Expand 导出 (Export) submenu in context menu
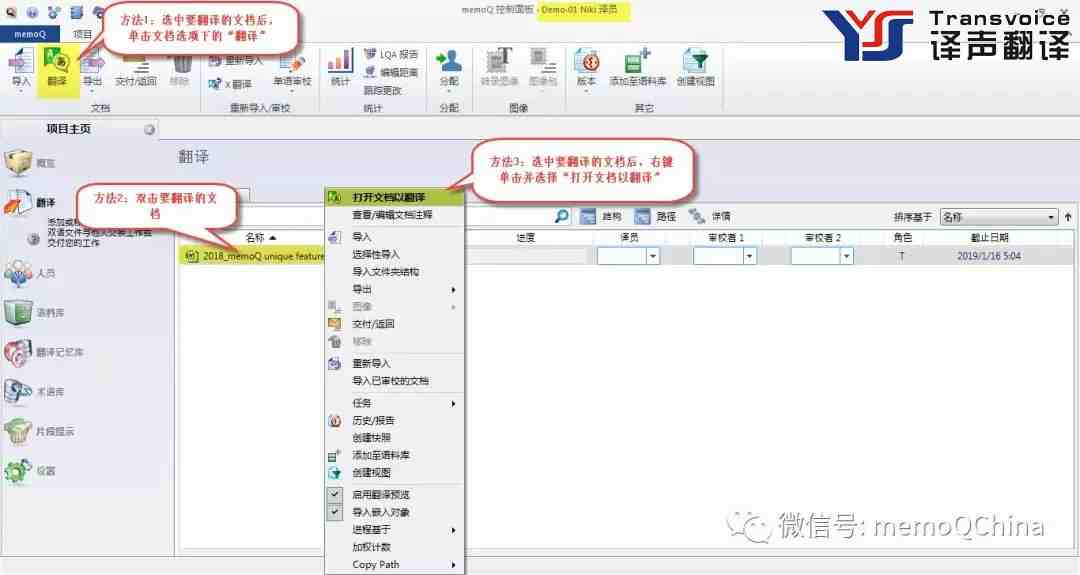This screenshot has height=575, width=1080. [x=395, y=289]
